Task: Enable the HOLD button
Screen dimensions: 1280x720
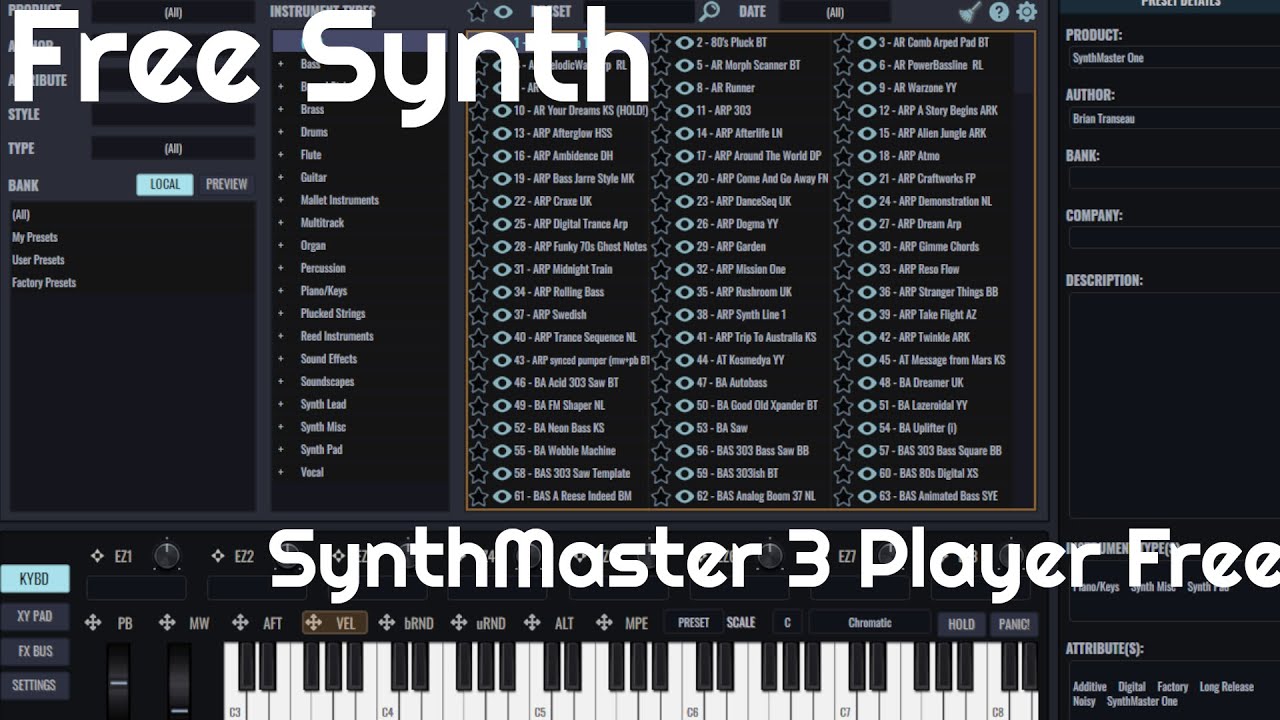Action: click(x=961, y=624)
